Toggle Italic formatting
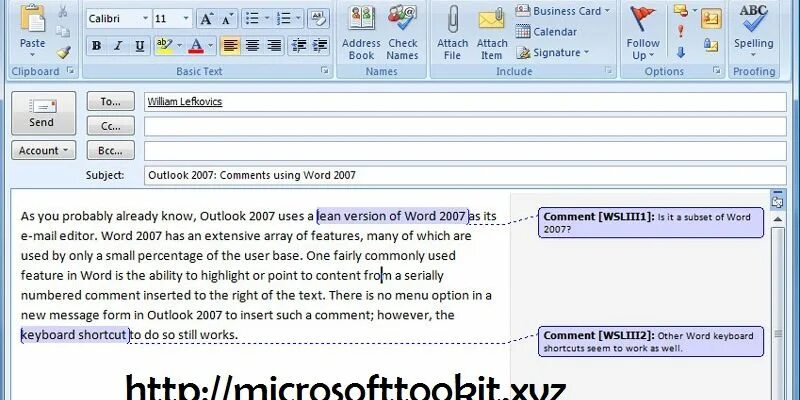The width and height of the screenshot is (800, 400). click(x=117, y=46)
